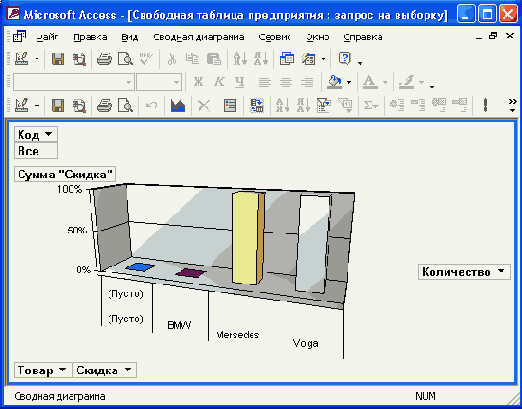
Task: Toggle Italic (К) formatting
Action: (219, 82)
